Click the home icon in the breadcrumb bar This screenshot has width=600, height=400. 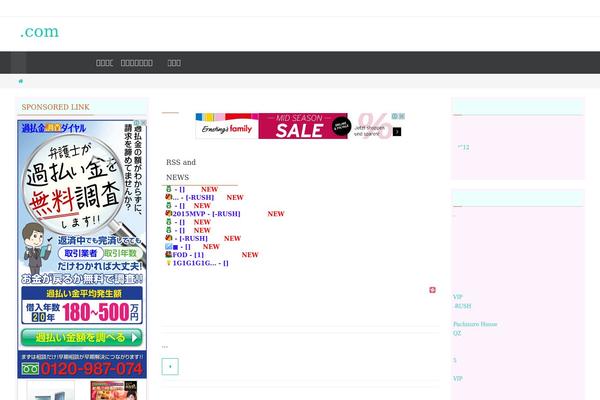click(21, 81)
